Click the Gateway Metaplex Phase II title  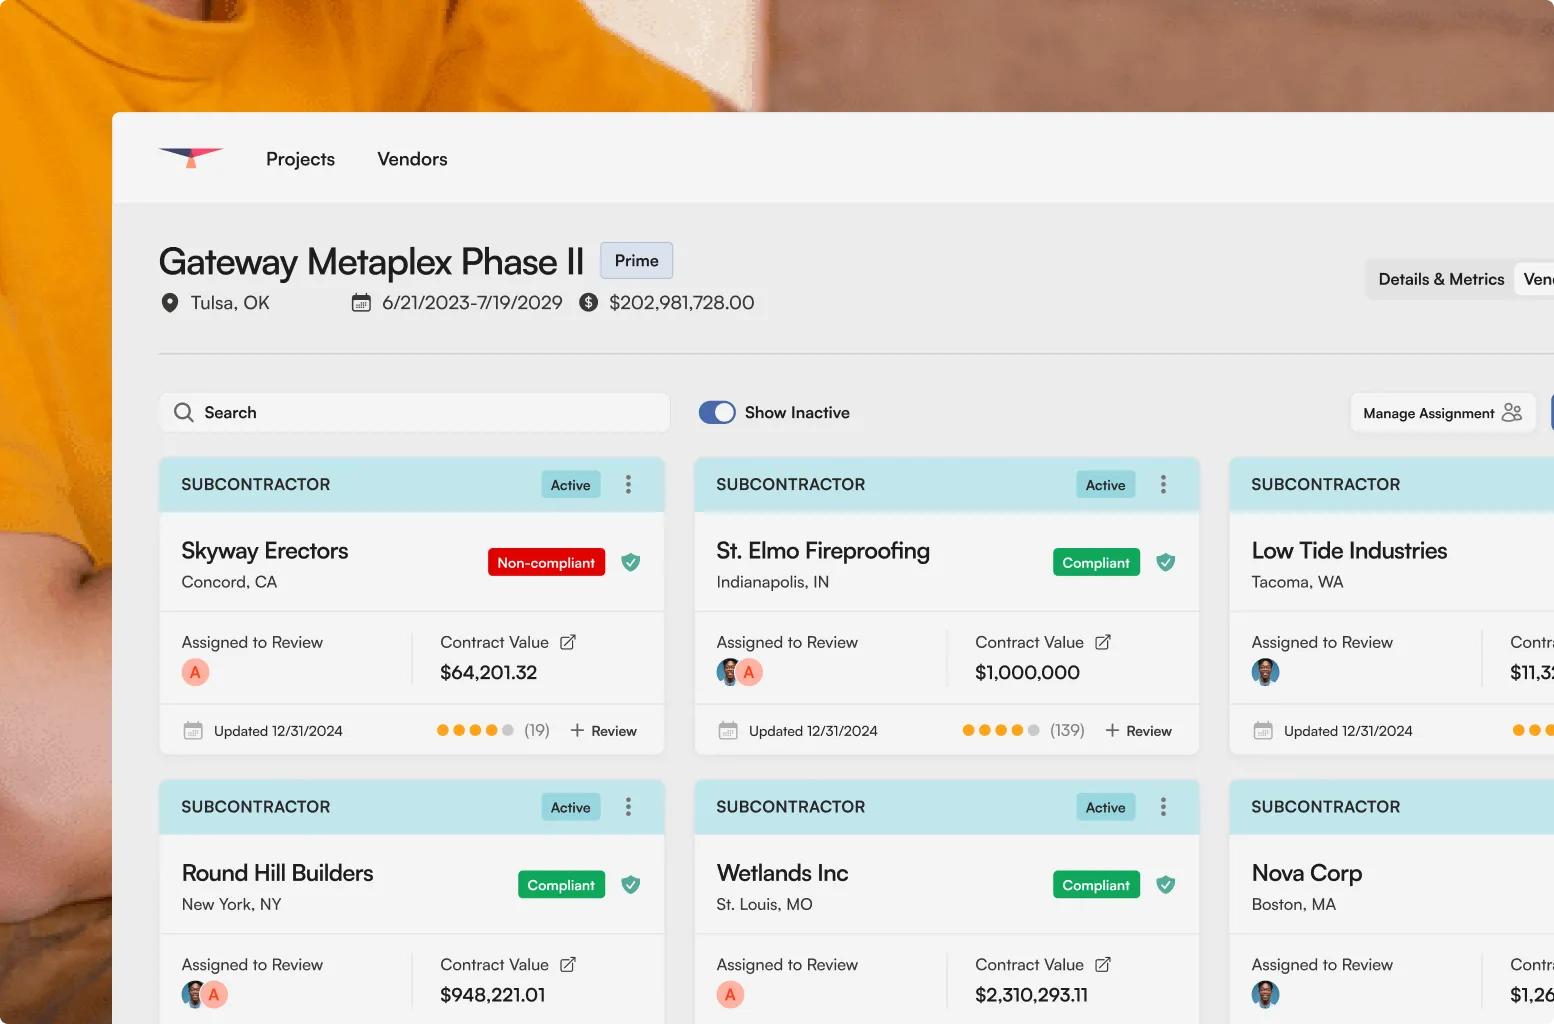click(371, 262)
